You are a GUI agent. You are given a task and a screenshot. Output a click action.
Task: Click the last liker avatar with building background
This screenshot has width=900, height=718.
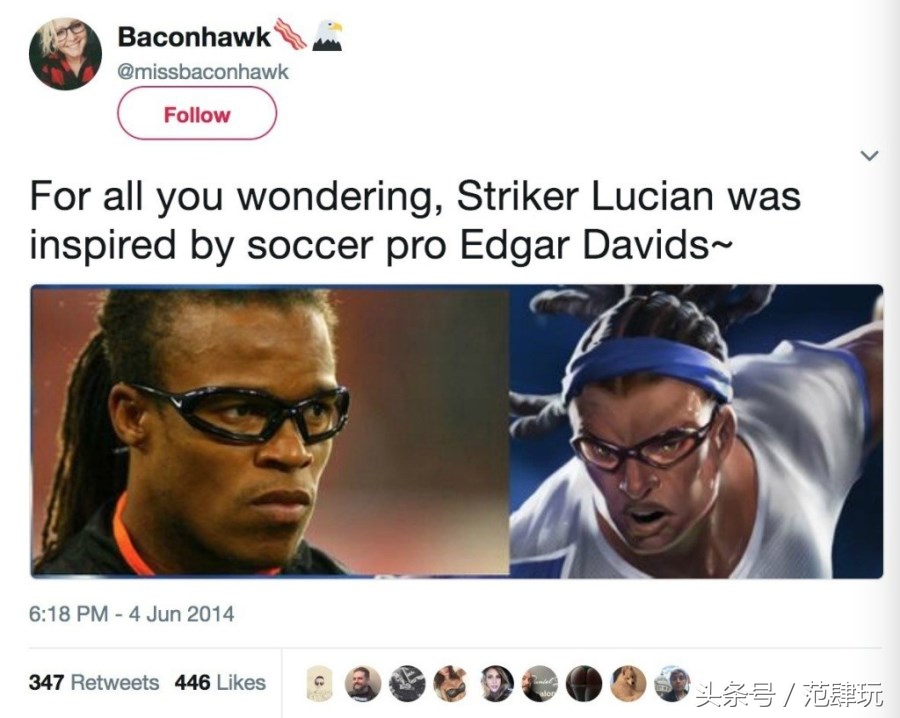click(672, 684)
